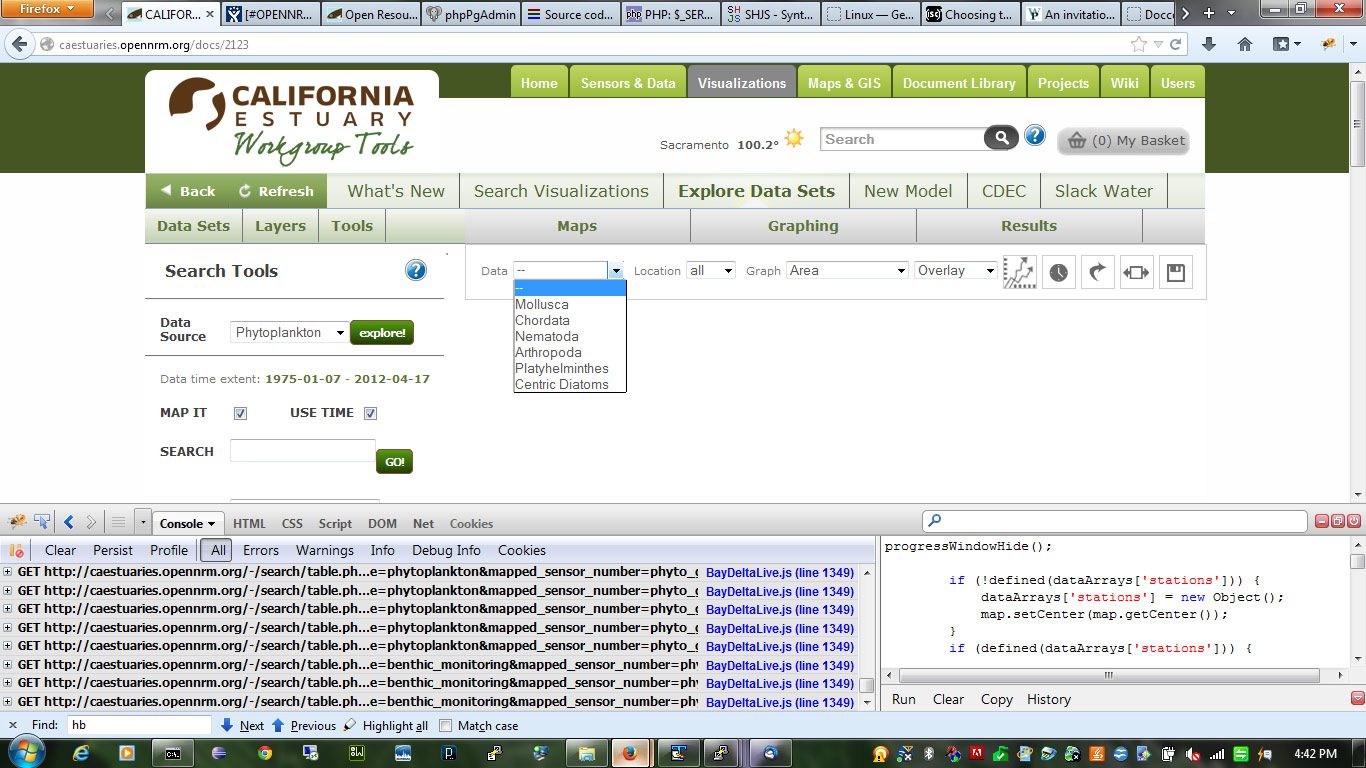
Task: Toggle the USE TIME checkbox
Action: 371,413
